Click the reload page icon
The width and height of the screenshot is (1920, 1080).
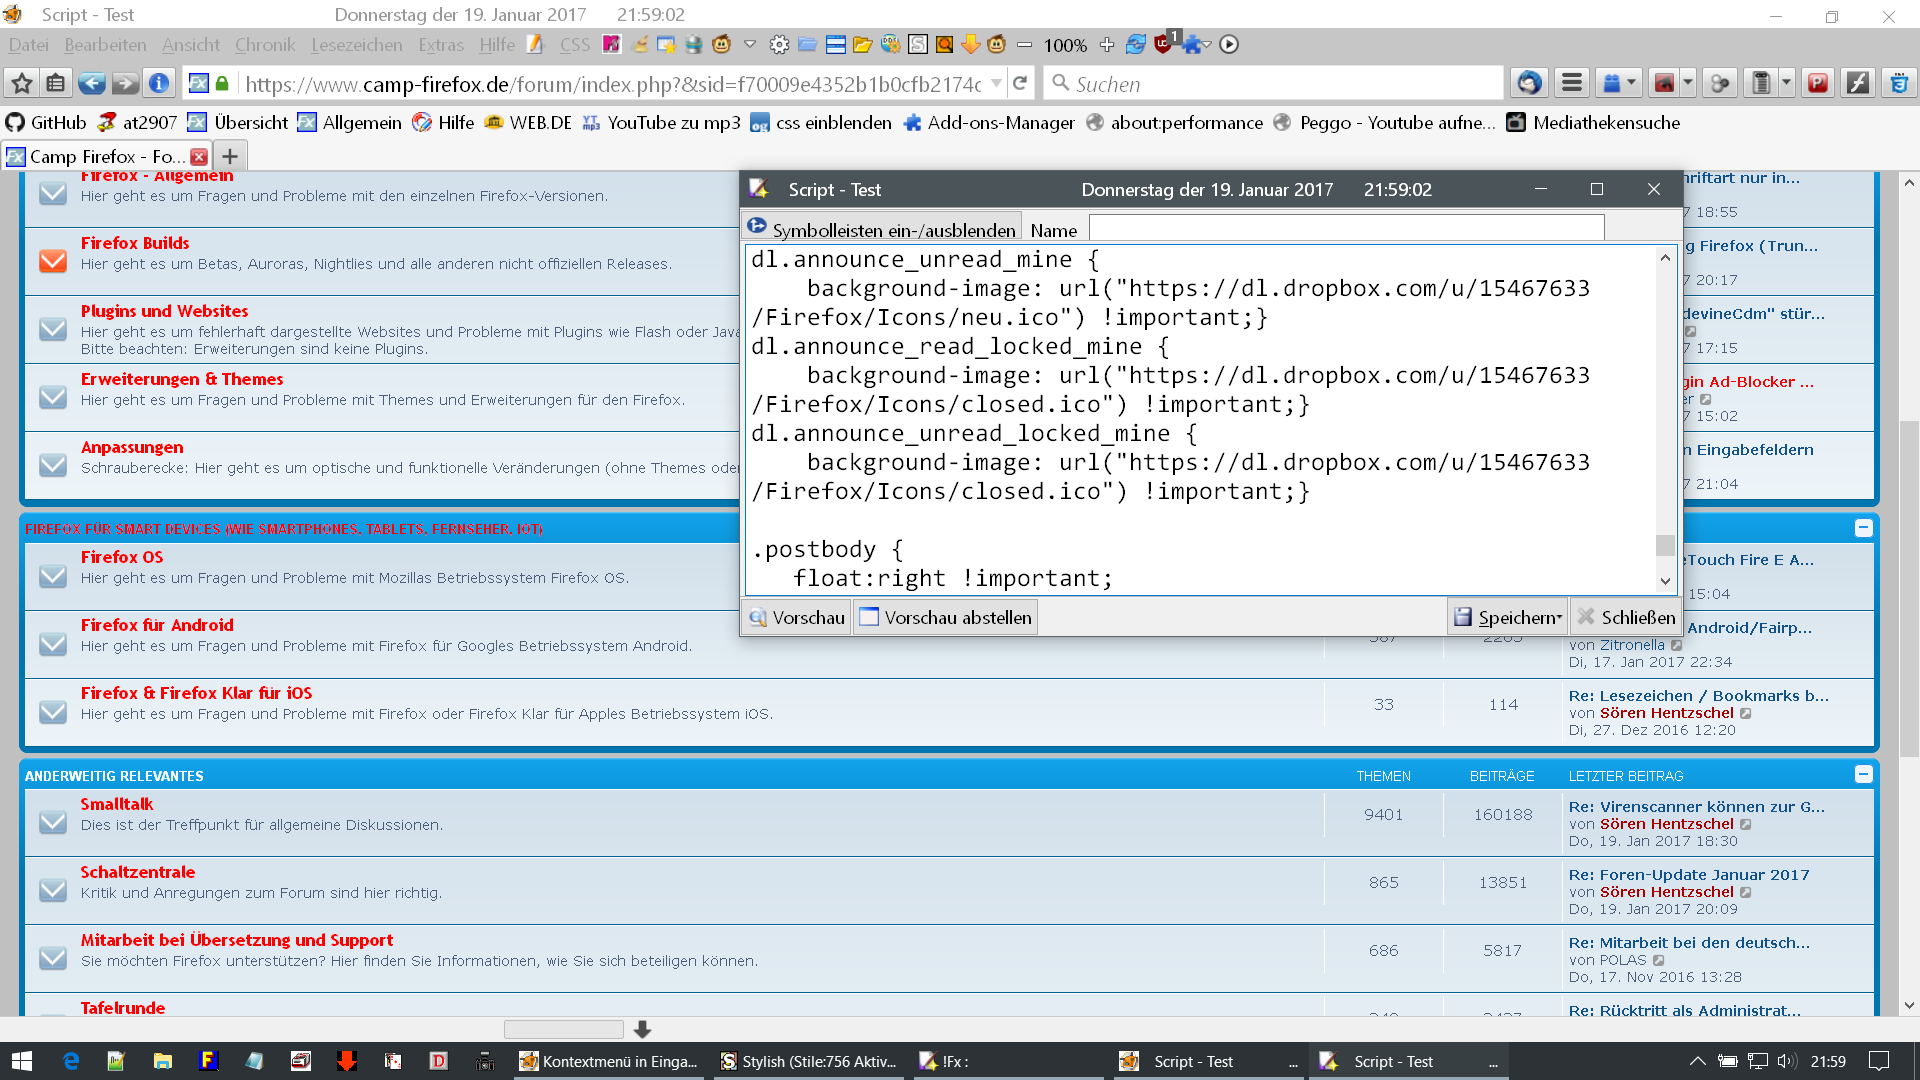(x=1020, y=84)
